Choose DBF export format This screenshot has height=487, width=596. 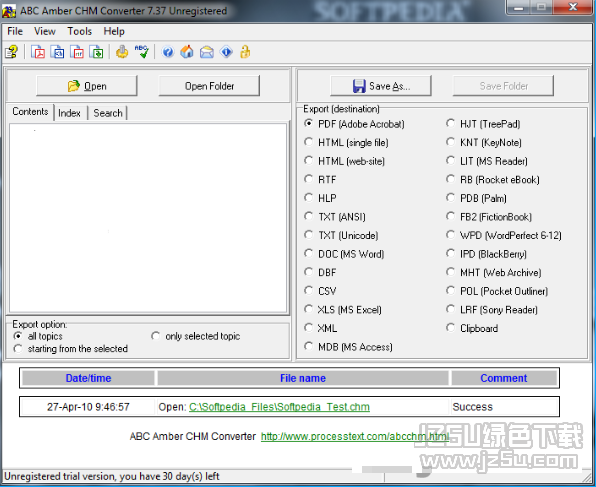pos(321,273)
